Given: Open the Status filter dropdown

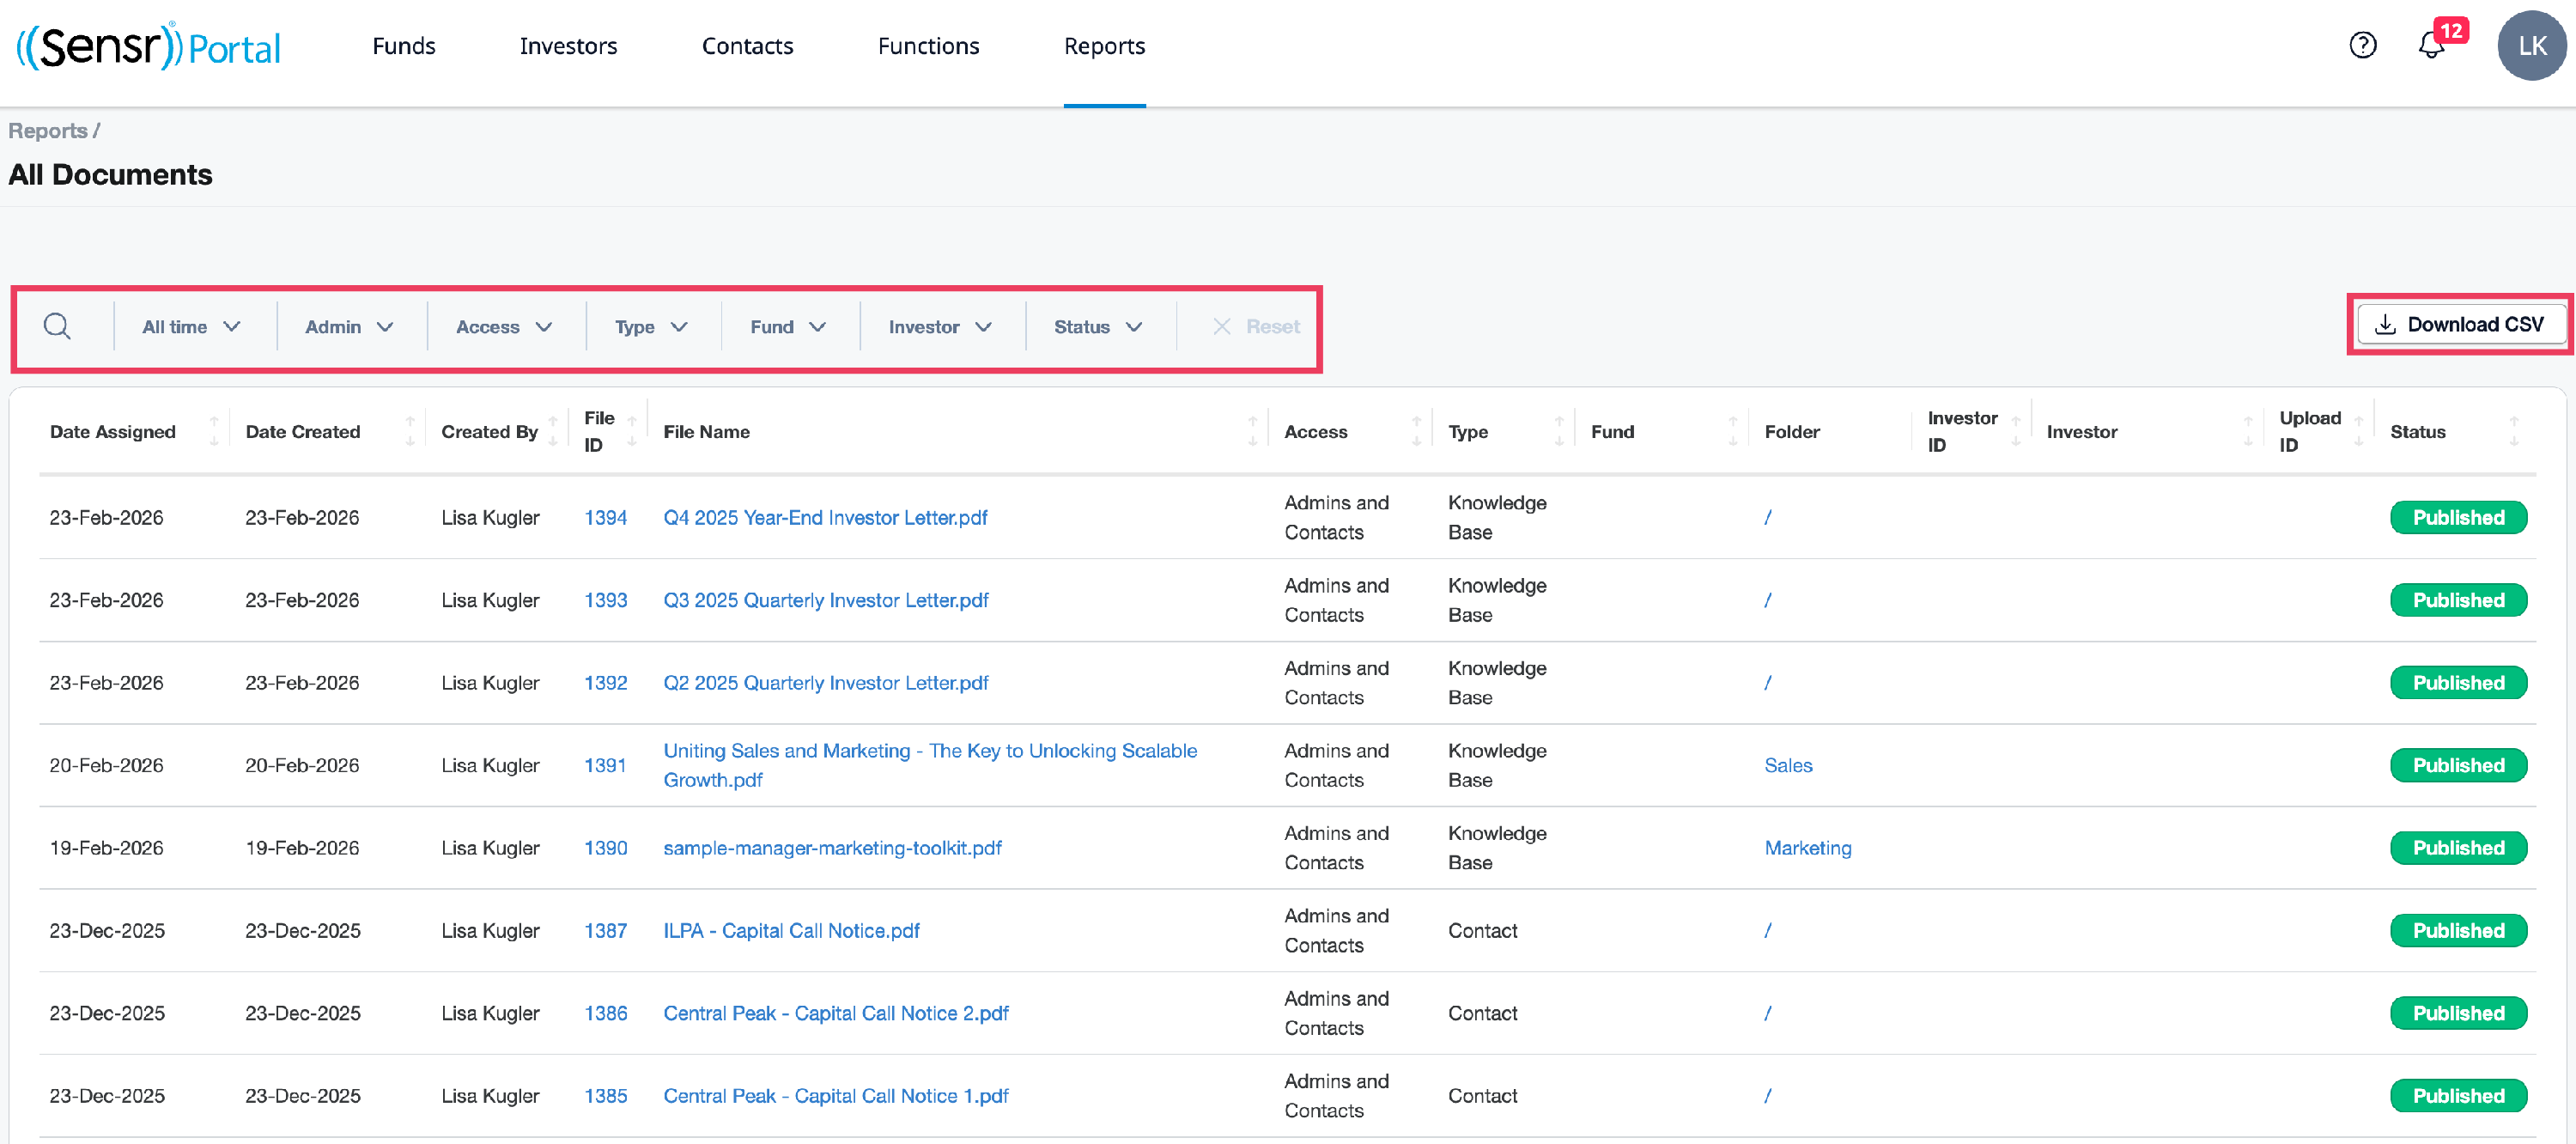Looking at the screenshot, I should (1097, 327).
